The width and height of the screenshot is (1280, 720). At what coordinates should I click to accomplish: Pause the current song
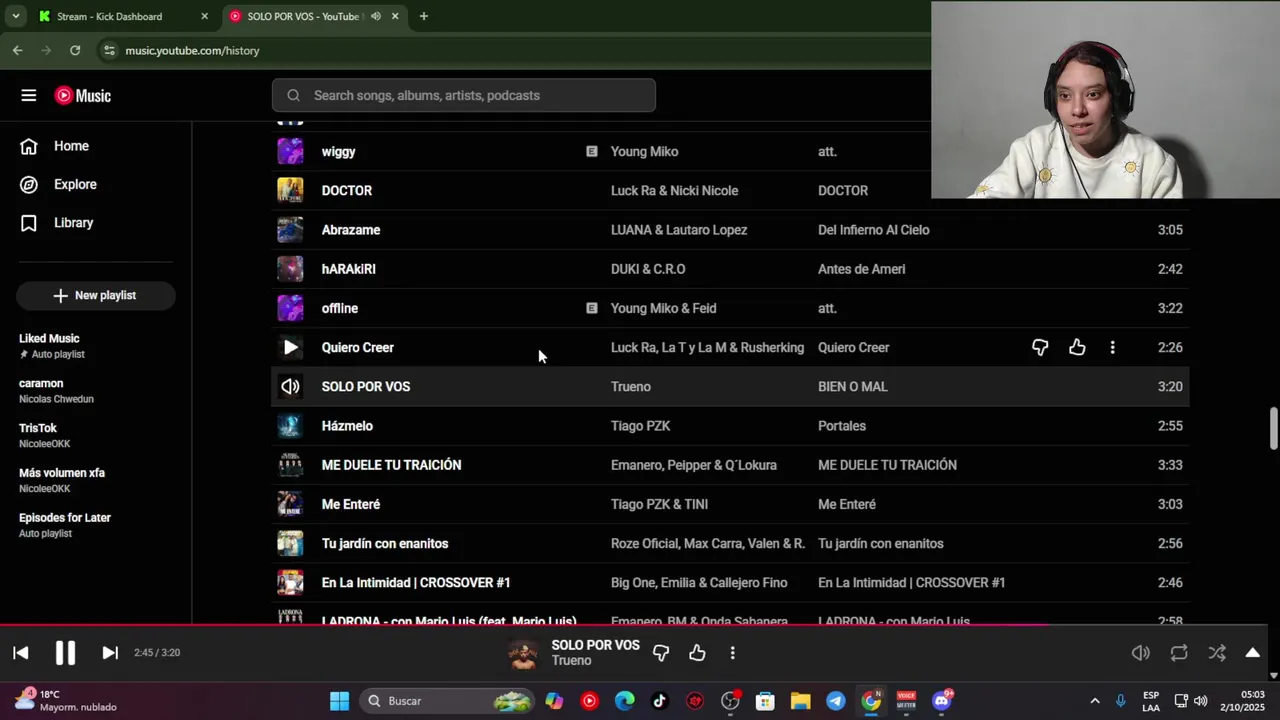pyautogui.click(x=65, y=652)
